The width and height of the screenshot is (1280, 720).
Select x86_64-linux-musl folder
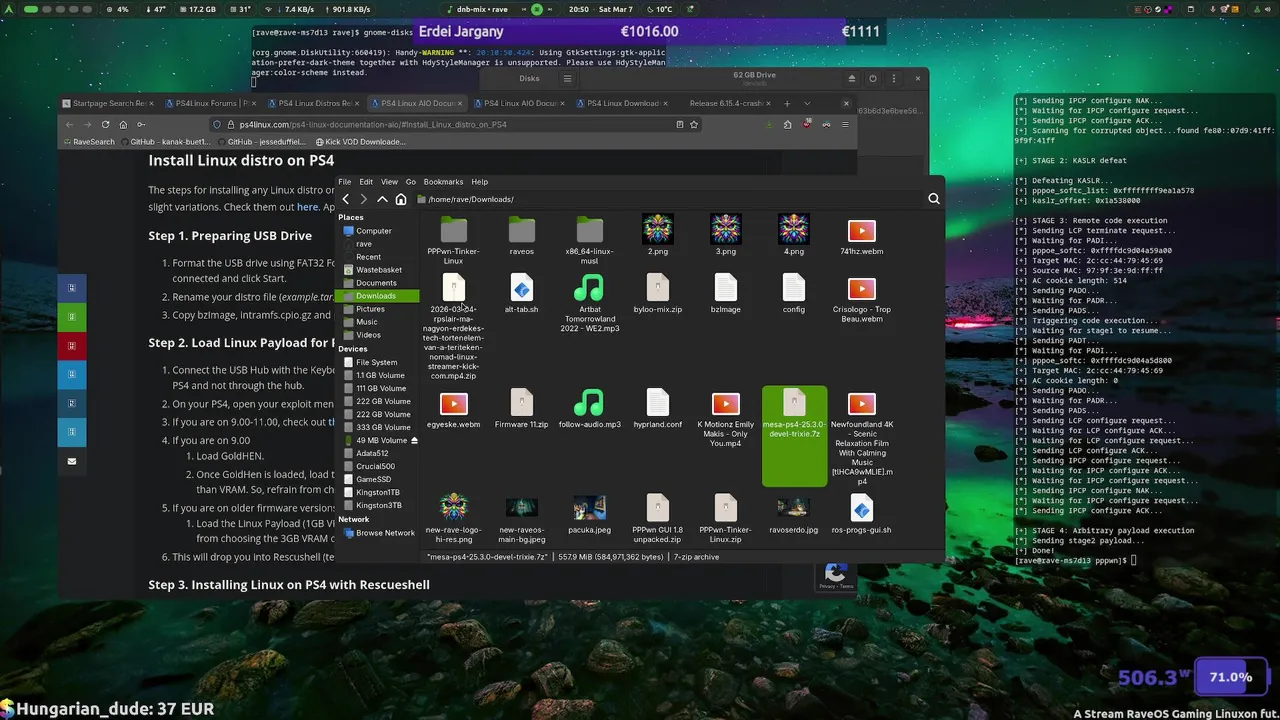click(x=589, y=238)
